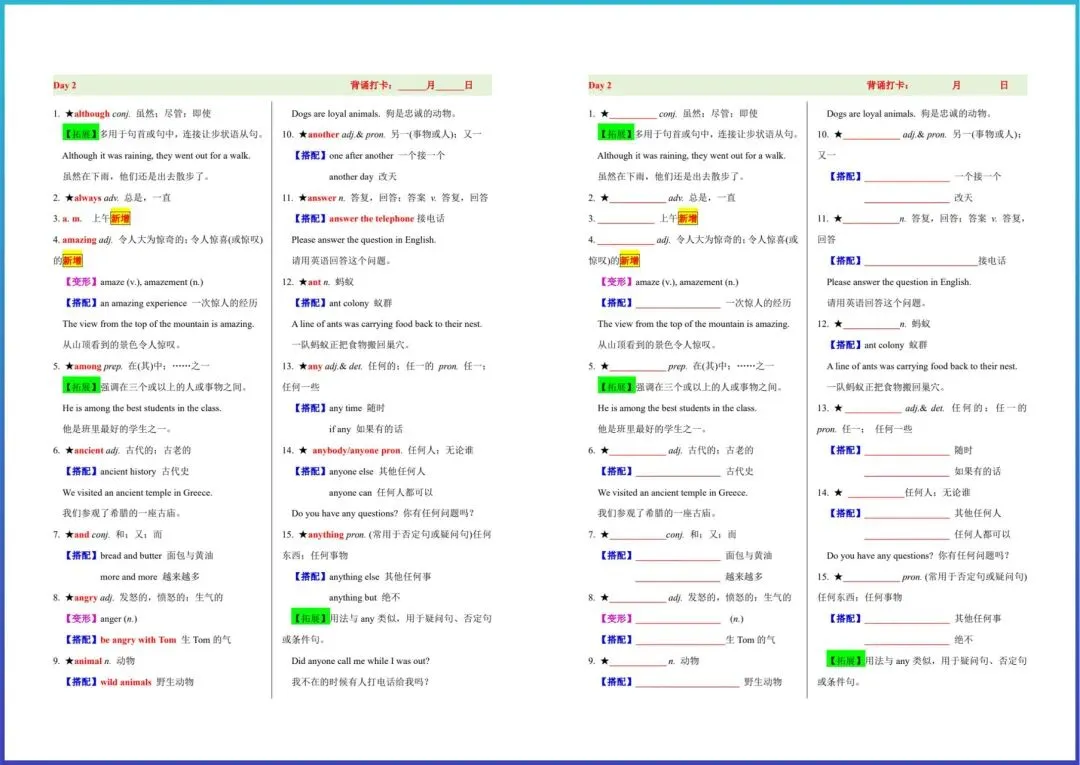The width and height of the screenshot is (1080, 765).
Task: Click the red phrase "be angry with Tom"
Action: 138,640
